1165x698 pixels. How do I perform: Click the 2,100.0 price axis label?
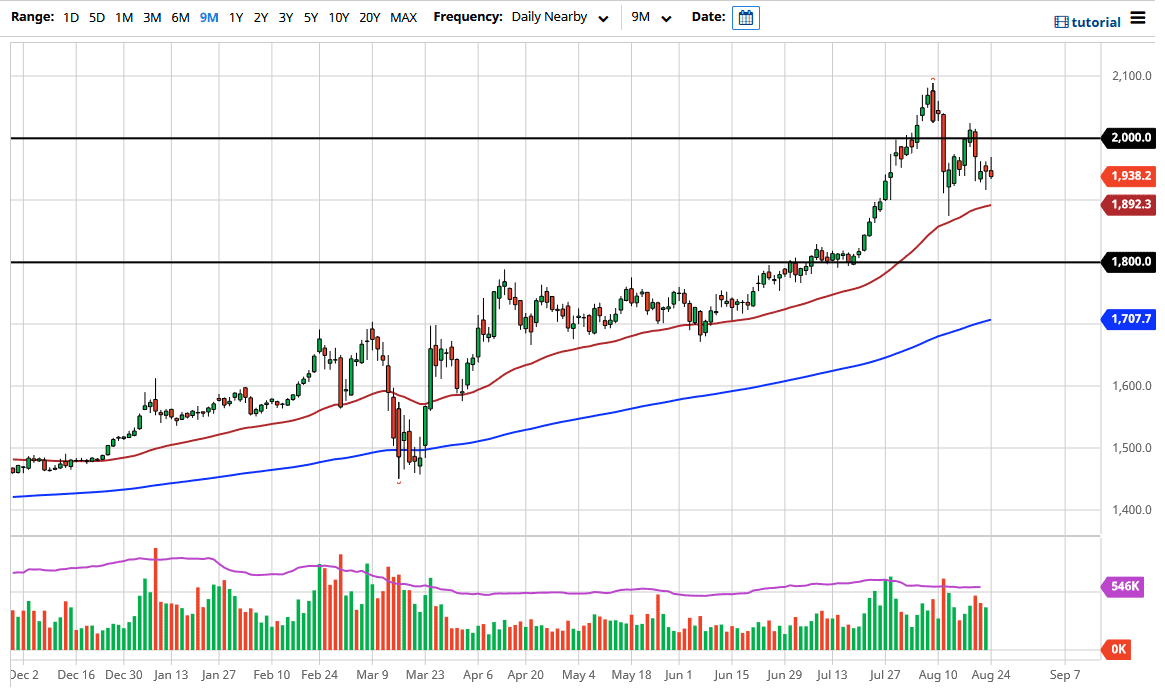[1132, 76]
